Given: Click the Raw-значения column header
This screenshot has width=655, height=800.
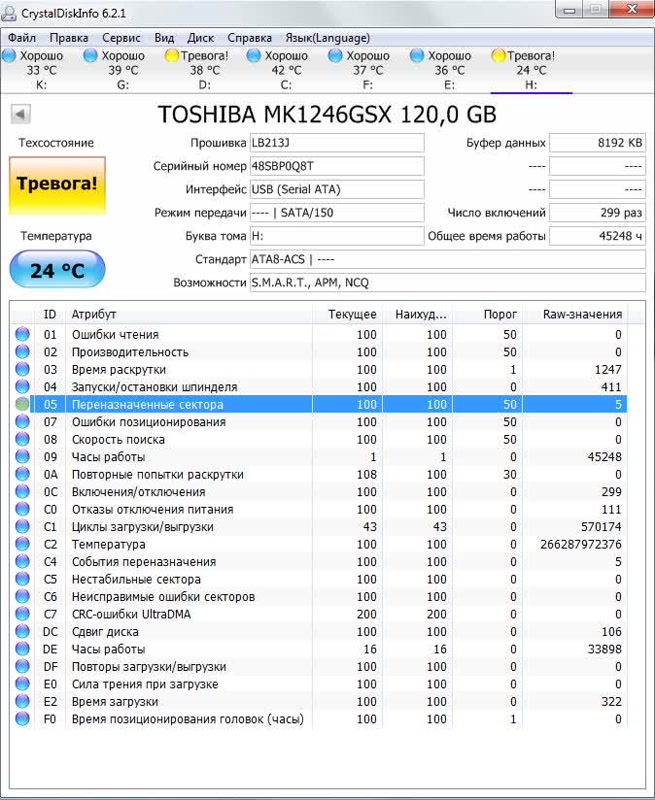Looking at the screenshot, I should [575, 314].
